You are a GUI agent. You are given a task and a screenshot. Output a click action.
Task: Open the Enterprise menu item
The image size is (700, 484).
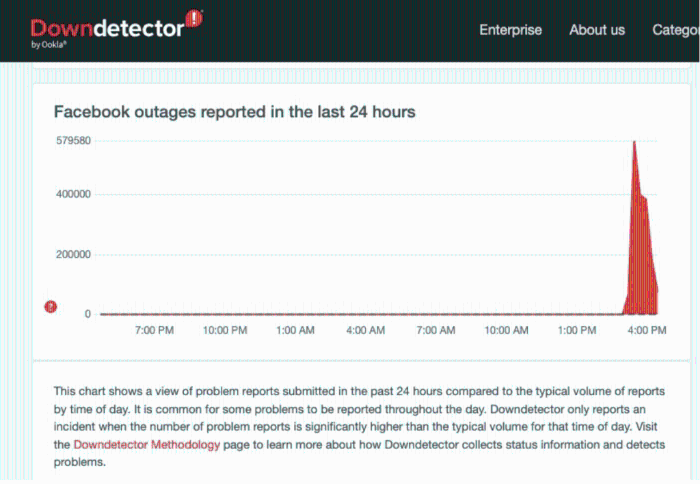[x=510, y=30]
